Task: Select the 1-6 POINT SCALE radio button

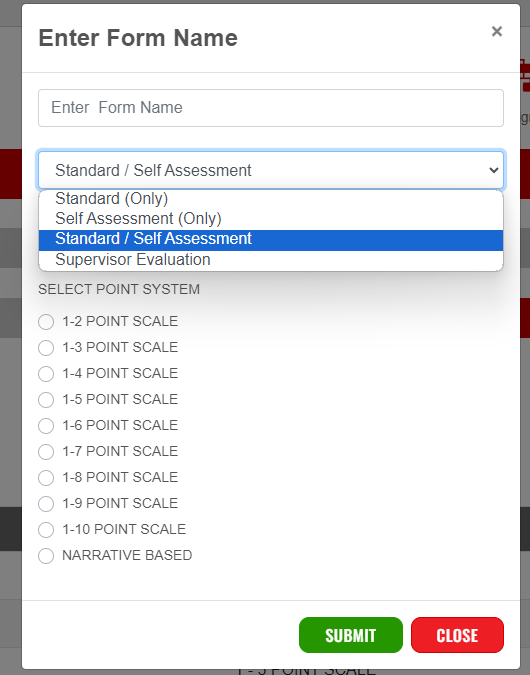Action: tap(46, 426)
